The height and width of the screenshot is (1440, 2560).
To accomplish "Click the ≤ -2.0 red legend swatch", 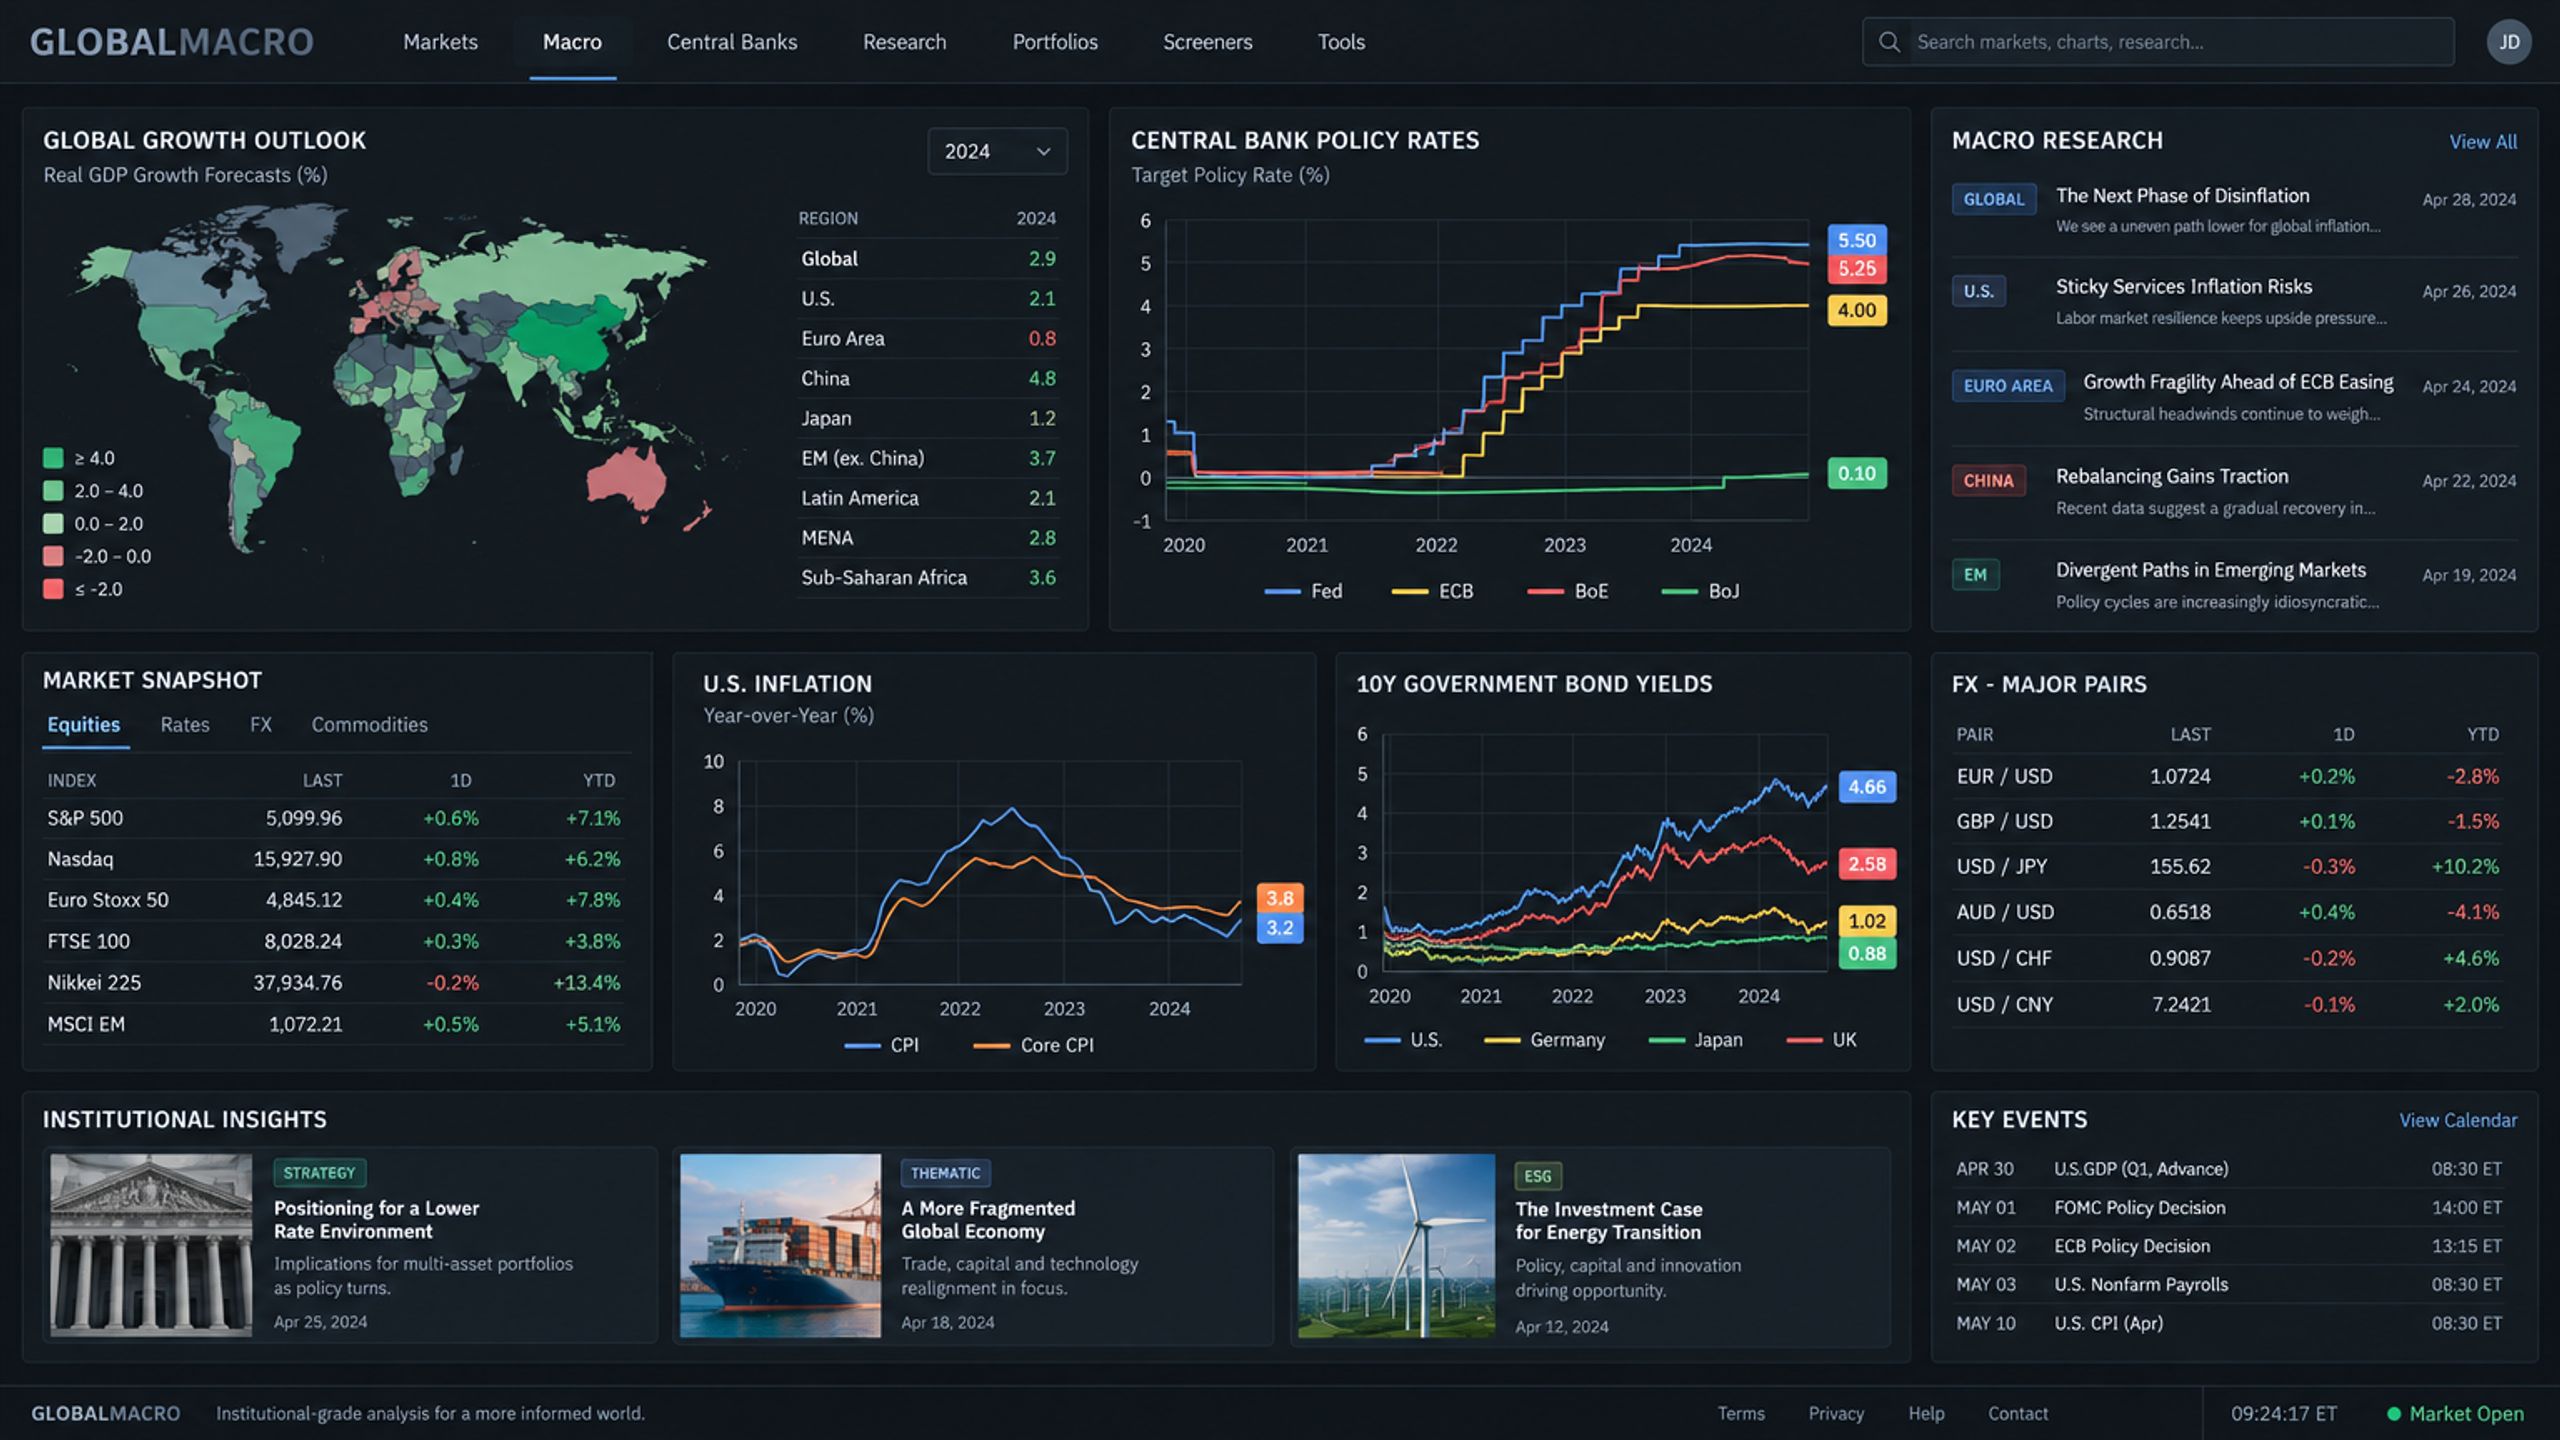I will pyautogui.click(x=53, y=589).
